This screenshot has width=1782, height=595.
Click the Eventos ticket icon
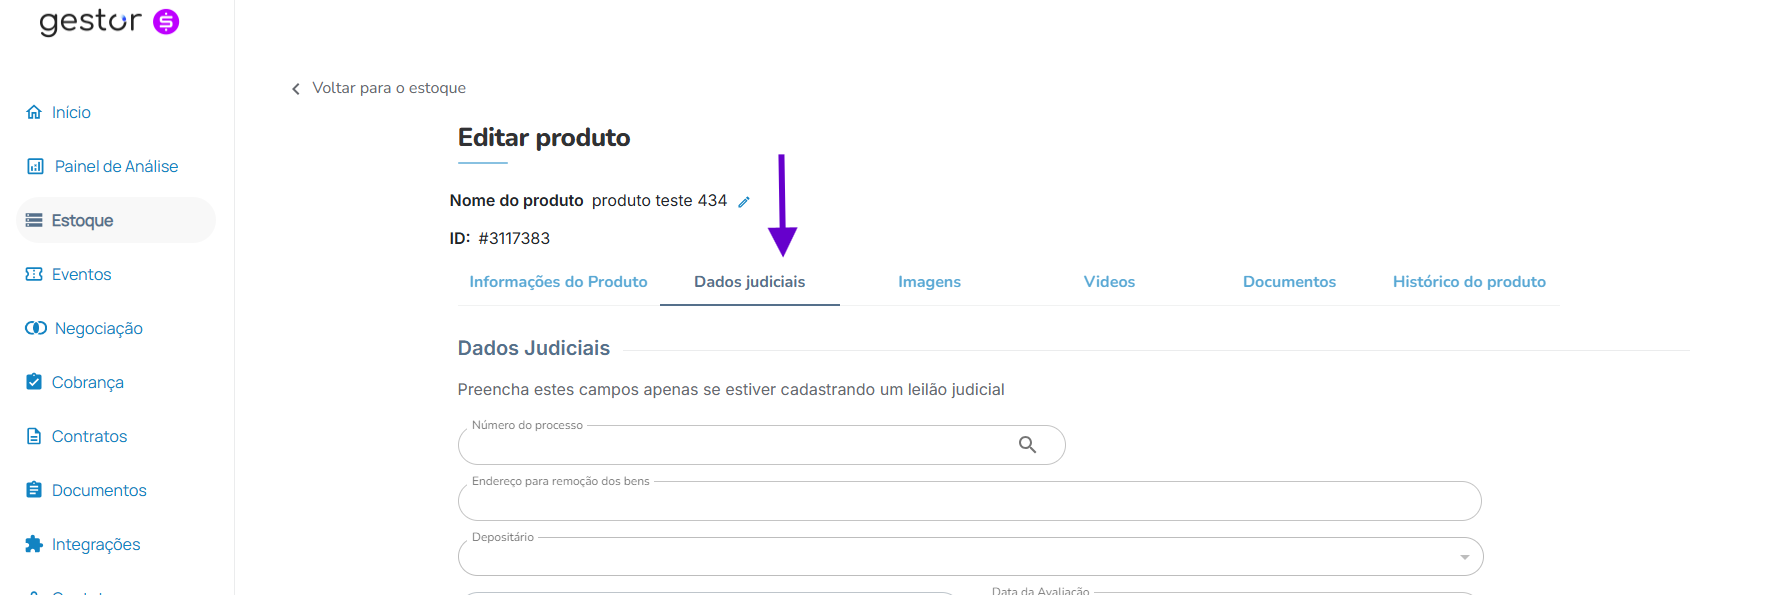coord(34,274)
